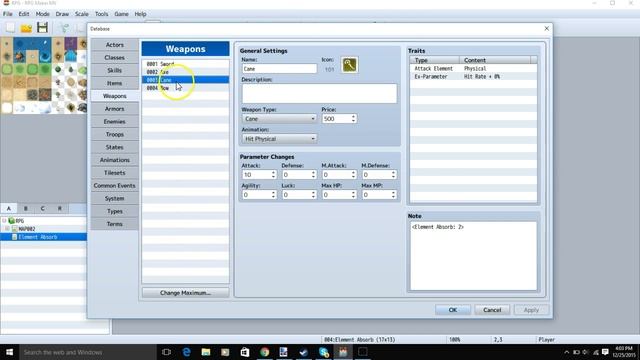Open the File menu
Viewport: 640px width, 360px height.
pos(7,14)
